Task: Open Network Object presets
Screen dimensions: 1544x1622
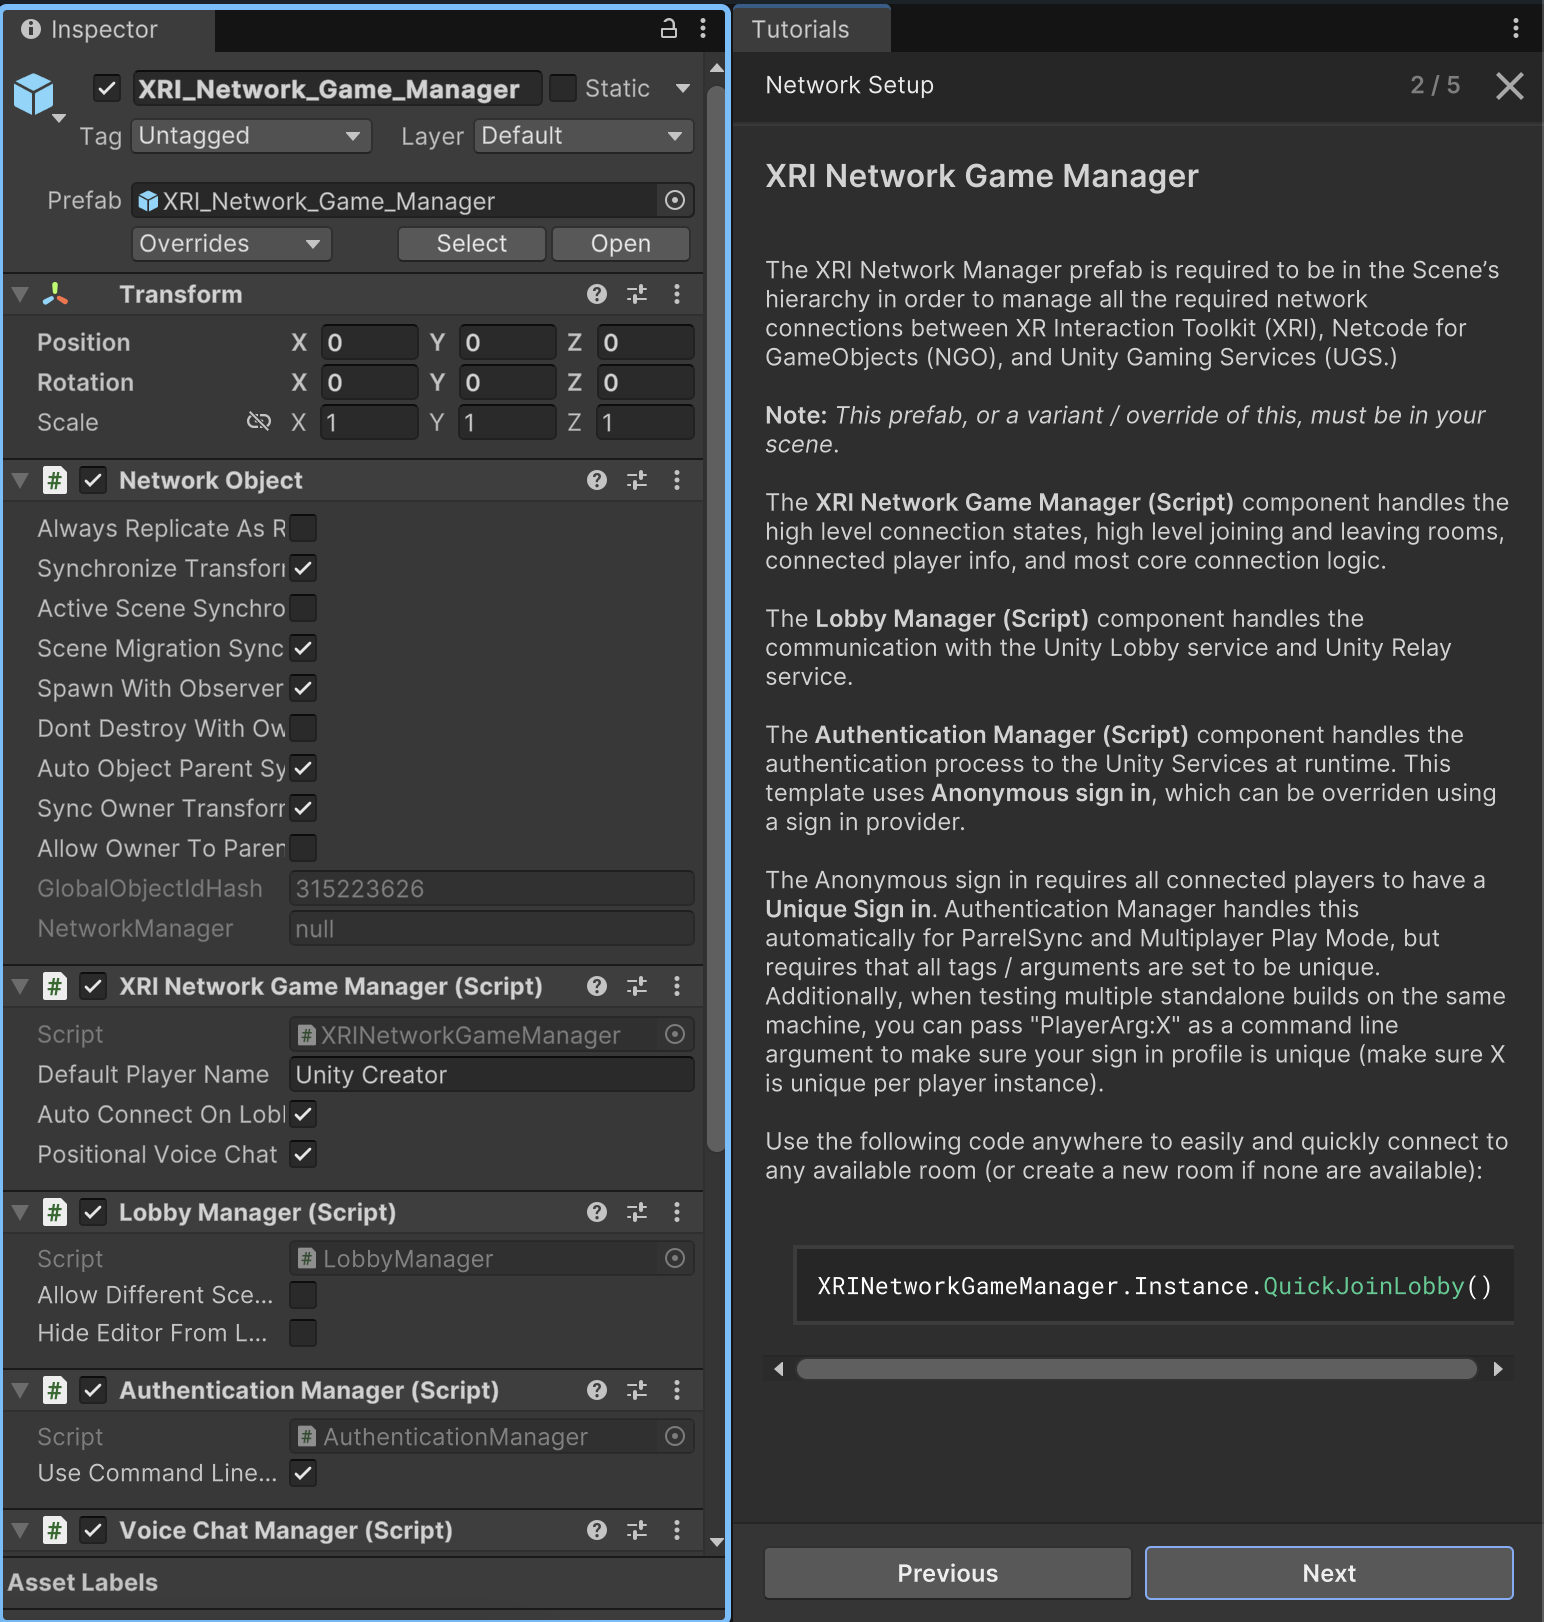Action: (637, 480)
